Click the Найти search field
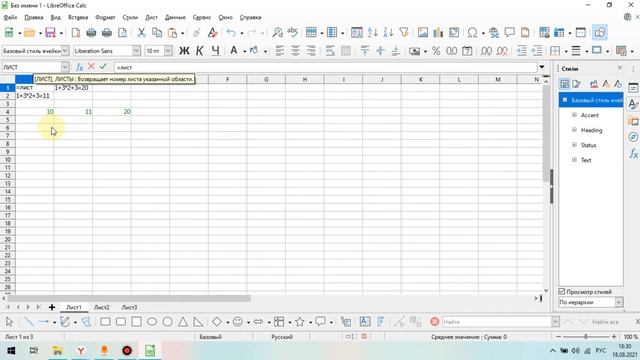This screenshot has height=360, width=640. pos(496,322)
